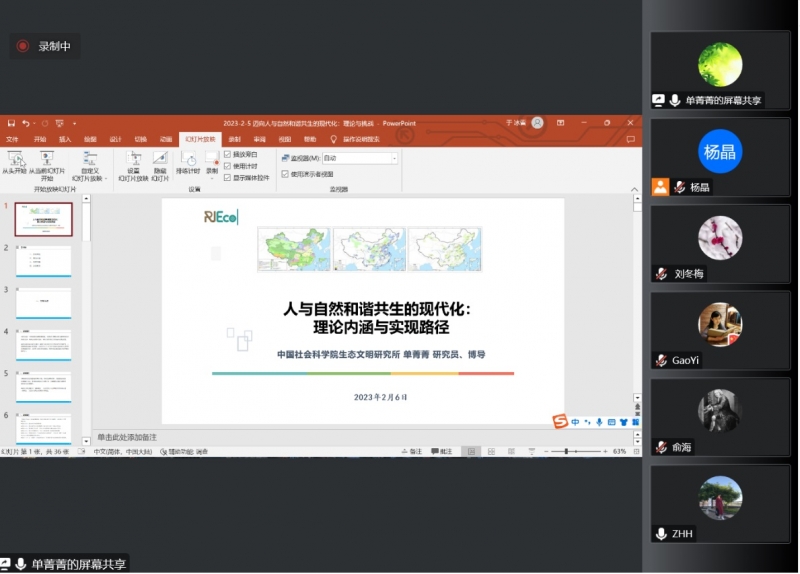Click the save icon in quick access toolbar

pos(11,123)
